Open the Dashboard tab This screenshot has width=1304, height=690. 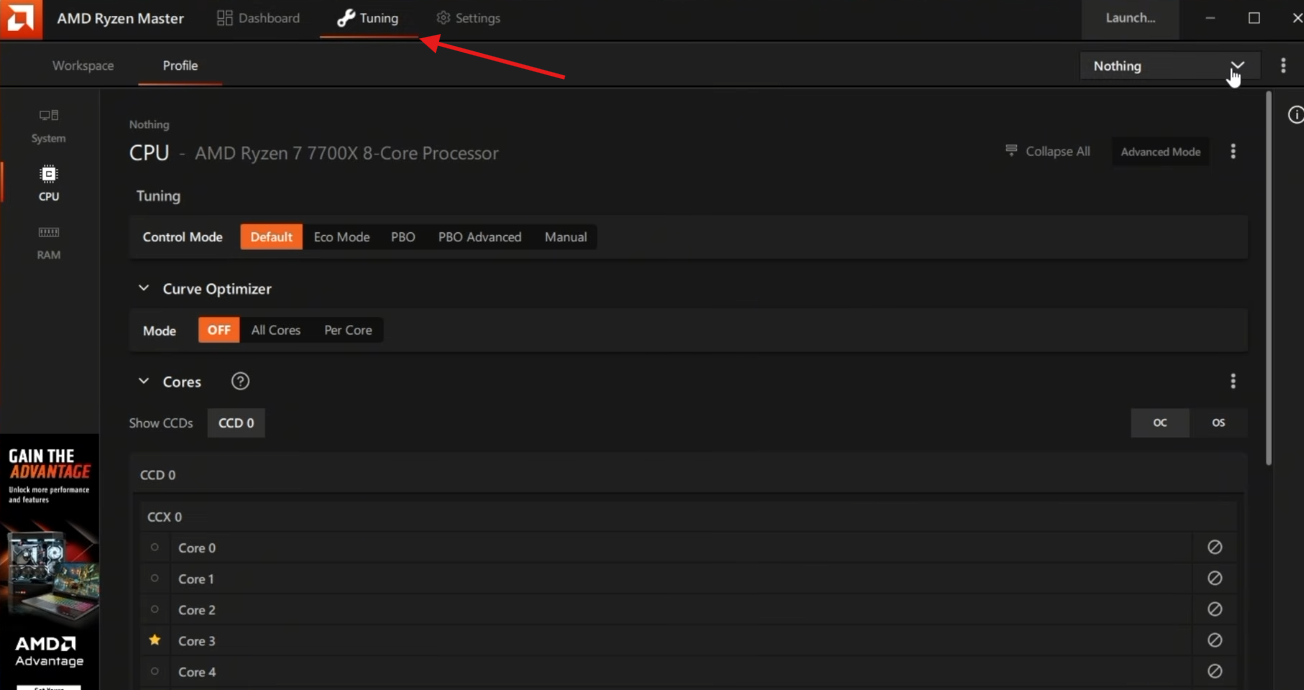[258, 18]
